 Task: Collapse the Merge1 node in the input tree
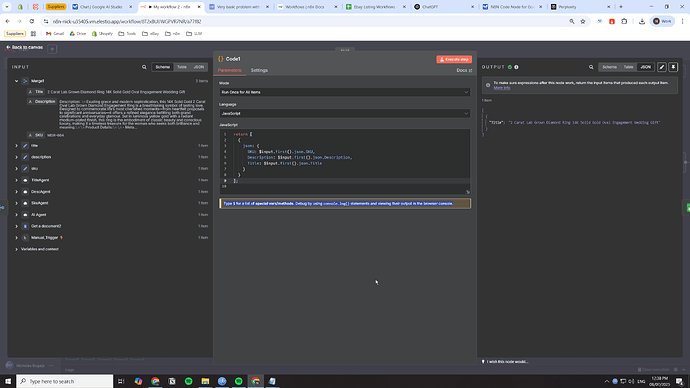point(17,81)
